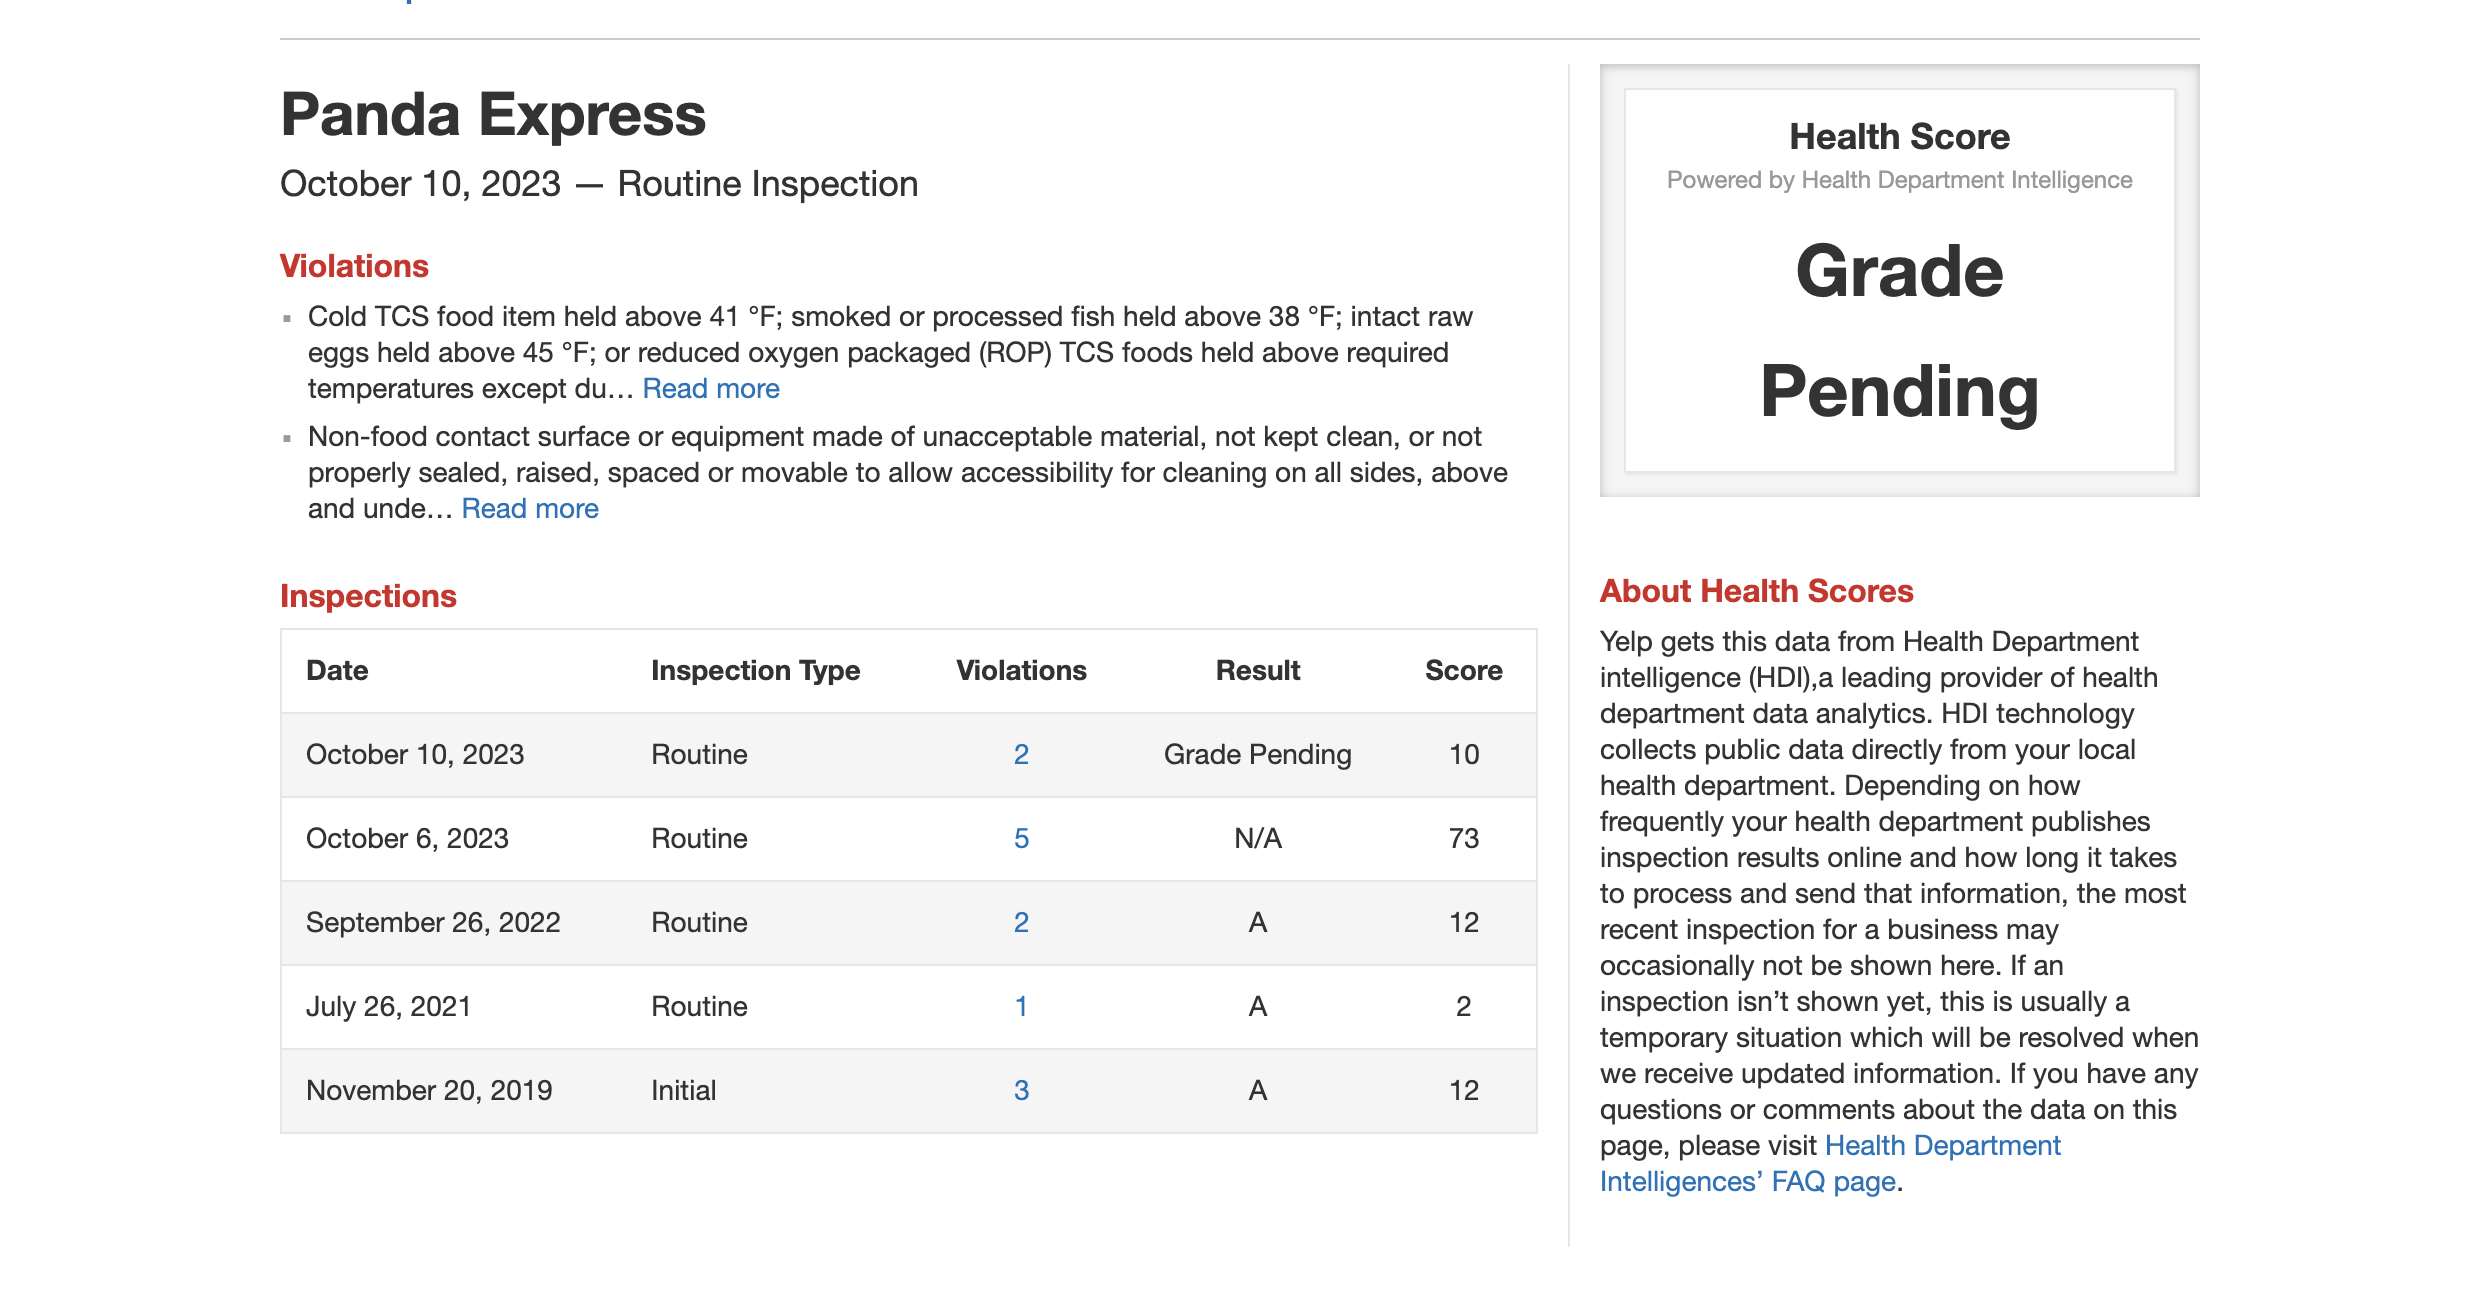
Task: Click the red Violations section heading
Action: point(354,267)
